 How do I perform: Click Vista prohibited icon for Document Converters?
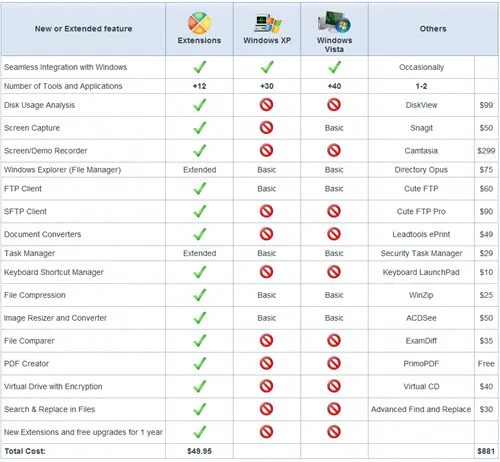334,234
